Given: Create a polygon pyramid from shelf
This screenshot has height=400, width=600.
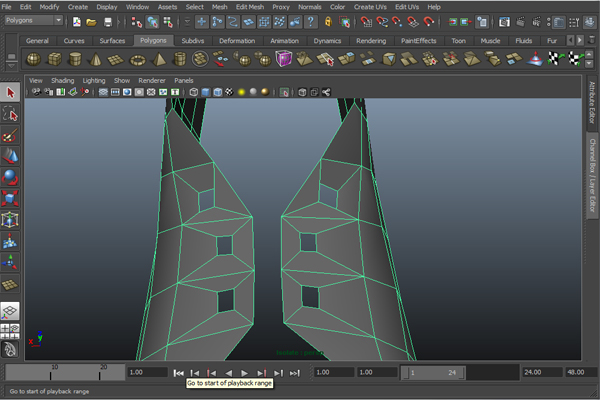Looking at the screenshot, I should (159, 59).
